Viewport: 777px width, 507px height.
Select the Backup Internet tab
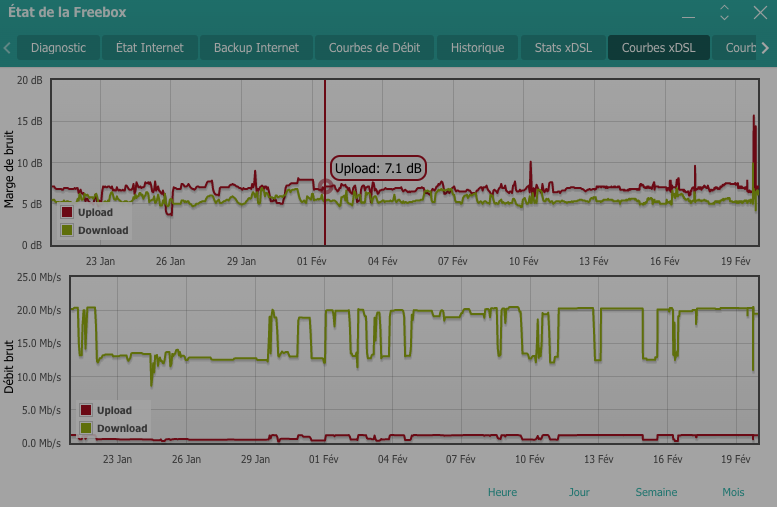tap(256, 48)
